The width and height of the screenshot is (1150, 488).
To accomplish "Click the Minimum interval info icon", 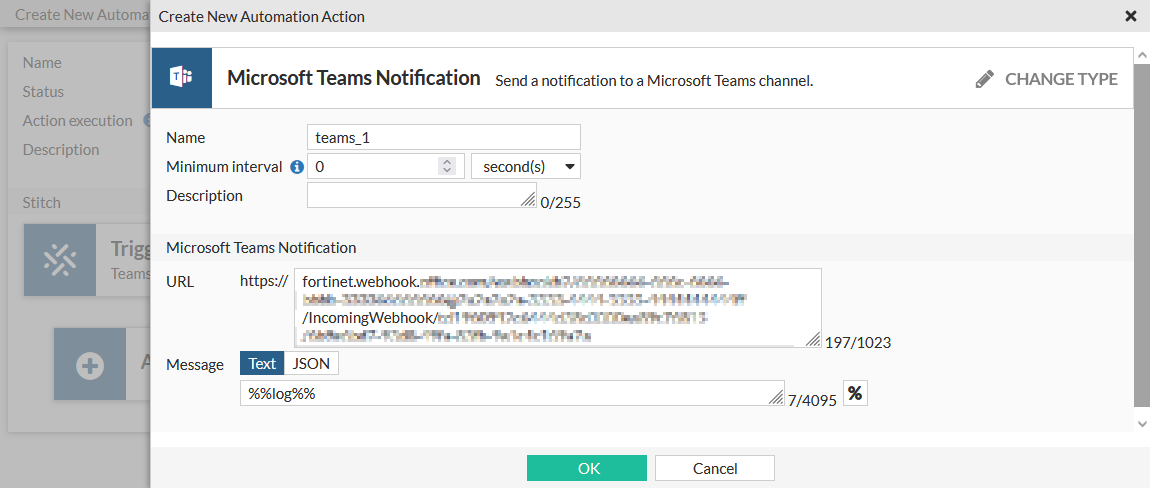I will 297,167.
